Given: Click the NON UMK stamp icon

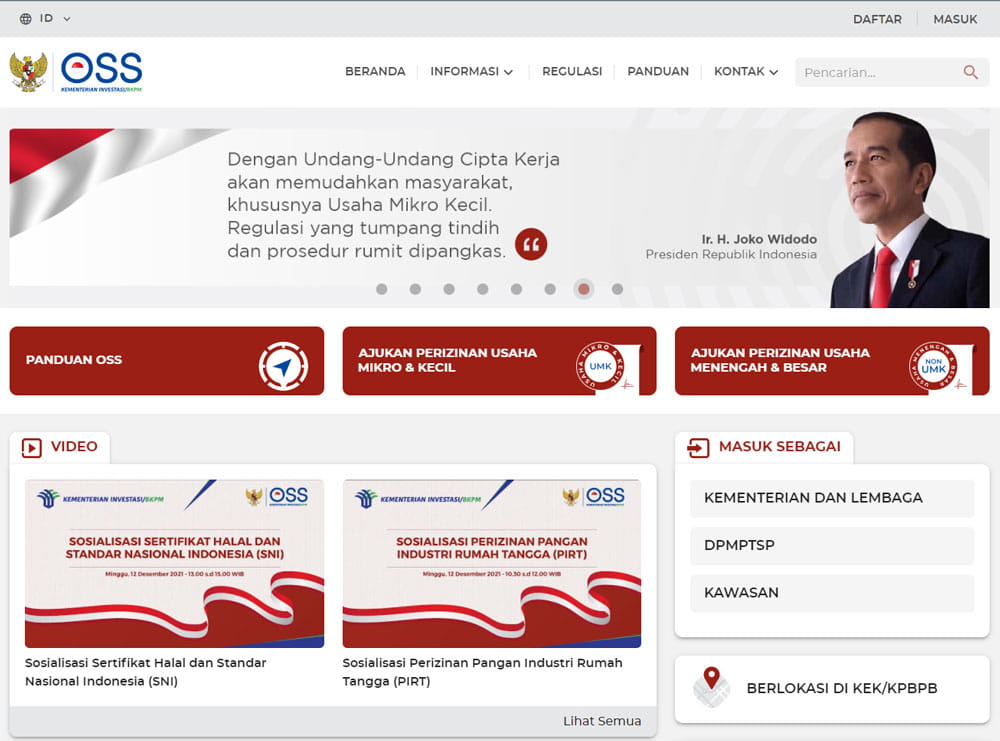Looking at the screenshot, I should coord(934,366).
